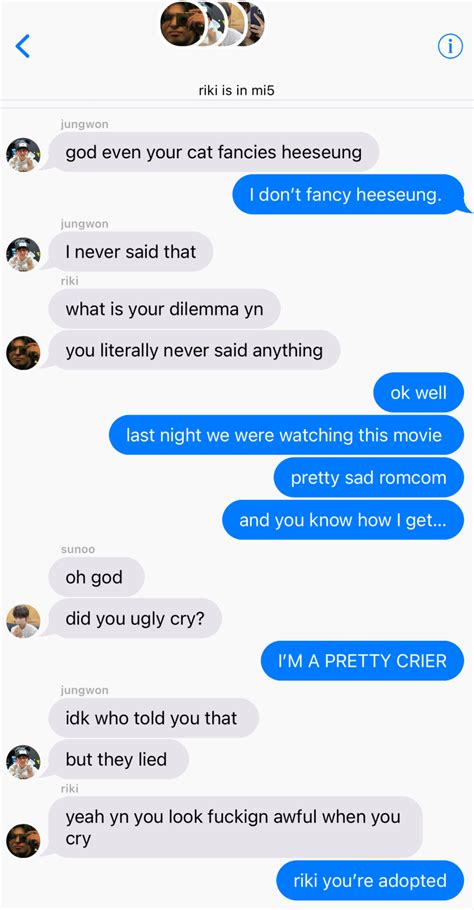
Task: Select 'last night we were watching this movie' bubble
Action: point(286,435)
